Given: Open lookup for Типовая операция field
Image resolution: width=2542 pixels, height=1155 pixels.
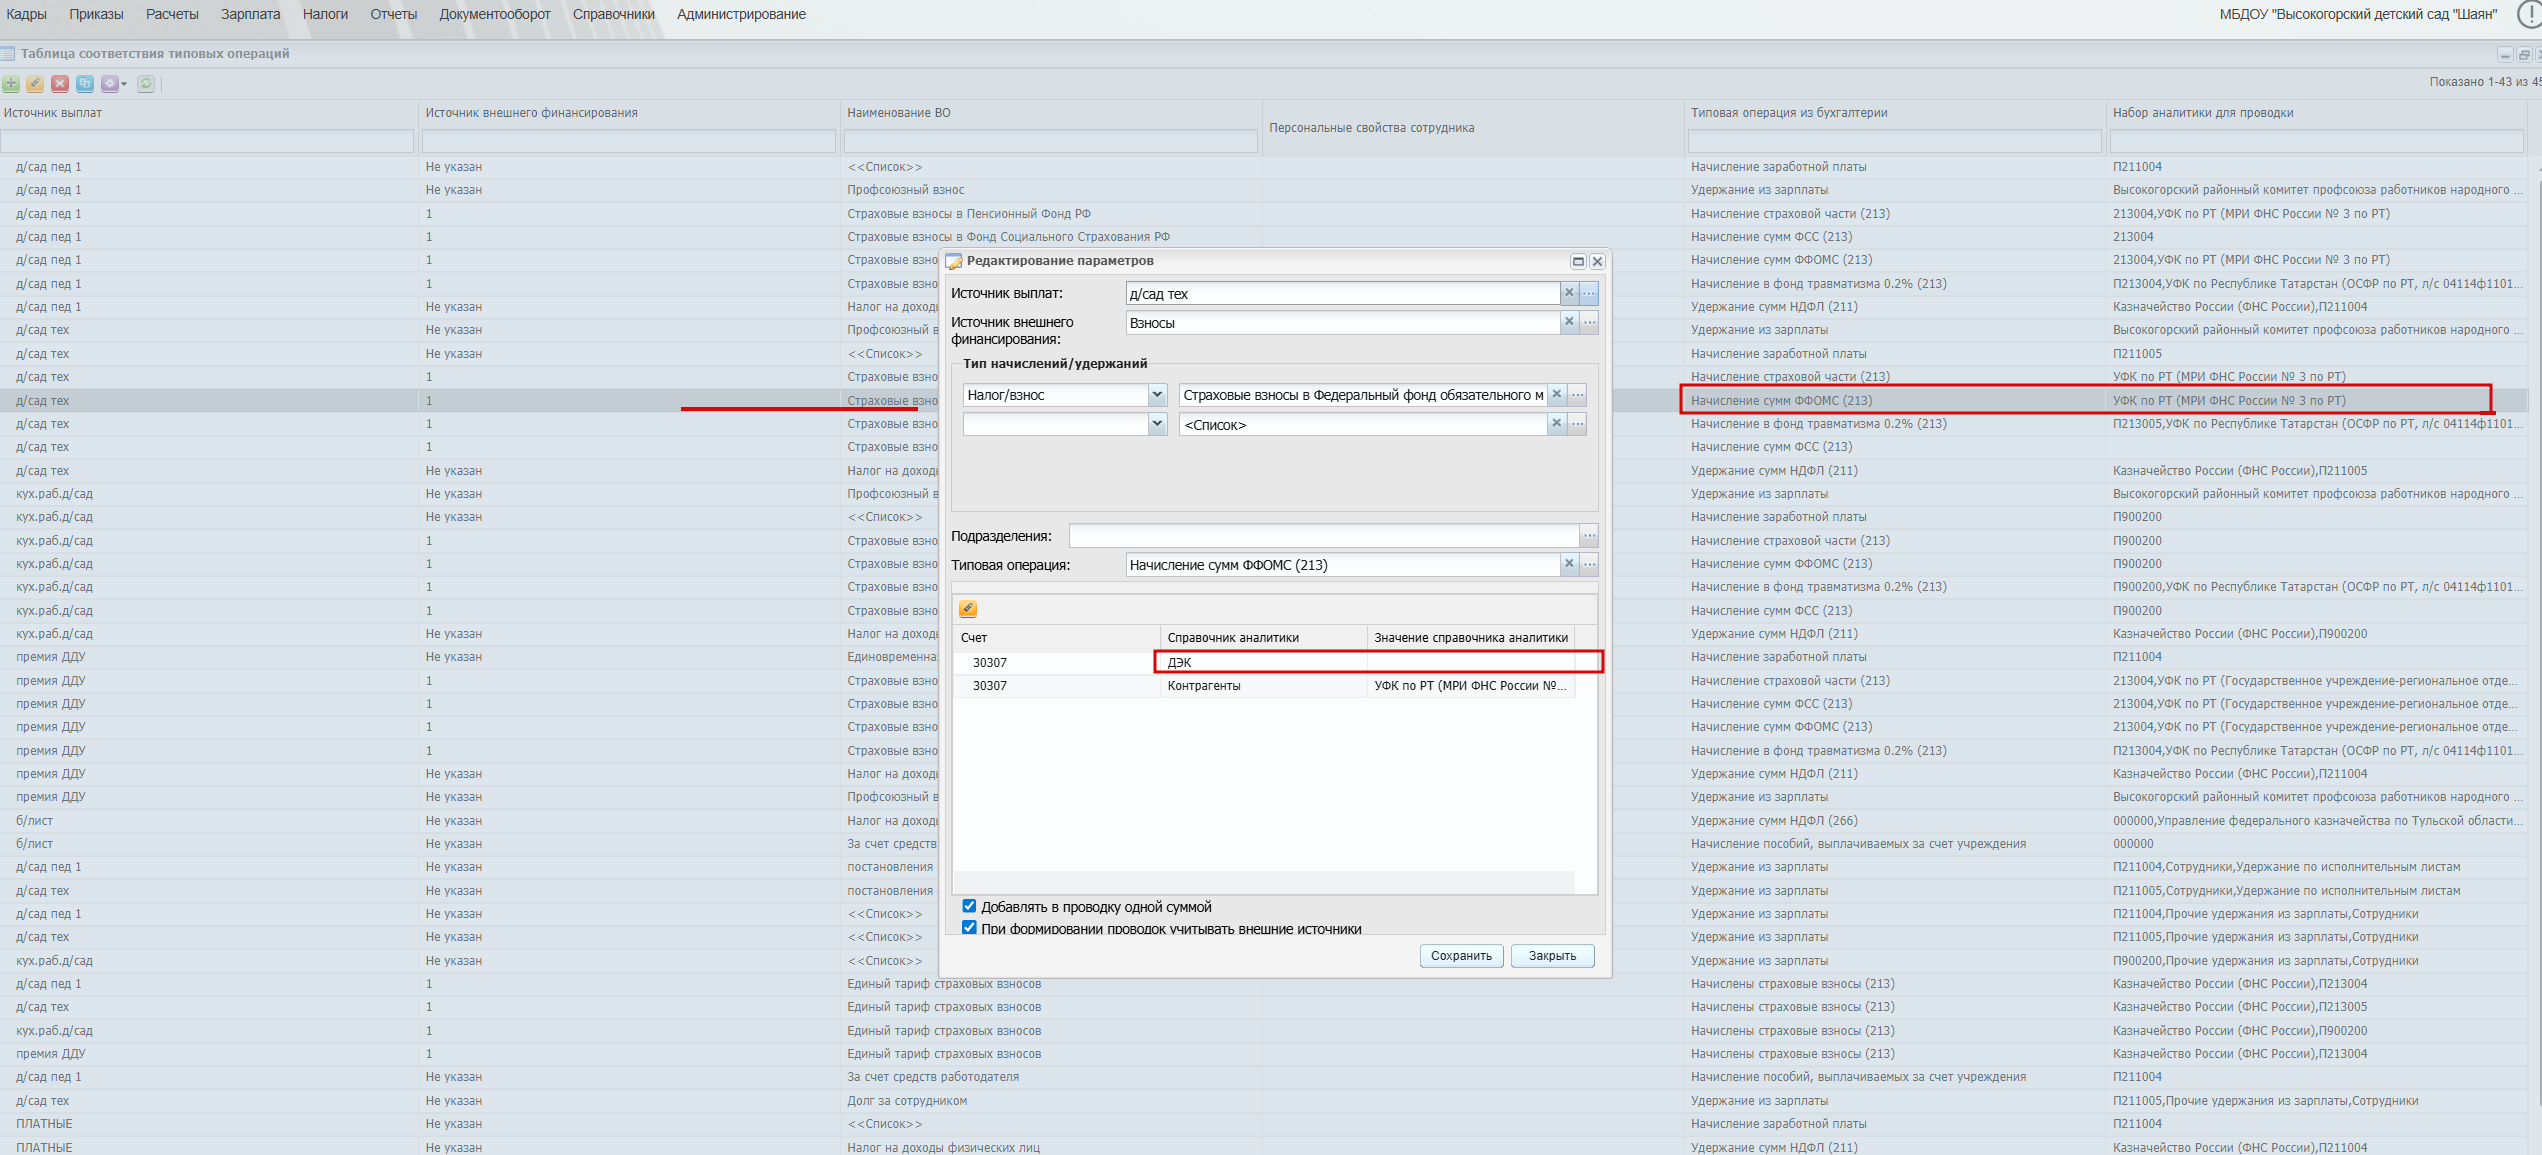Looking at the screenshot, I should pos(1589,565).
